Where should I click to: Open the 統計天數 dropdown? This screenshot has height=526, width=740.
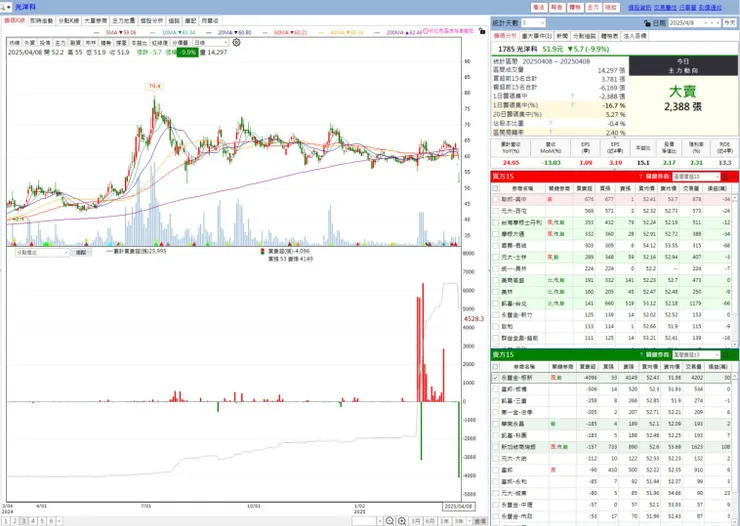click(533, 23)
